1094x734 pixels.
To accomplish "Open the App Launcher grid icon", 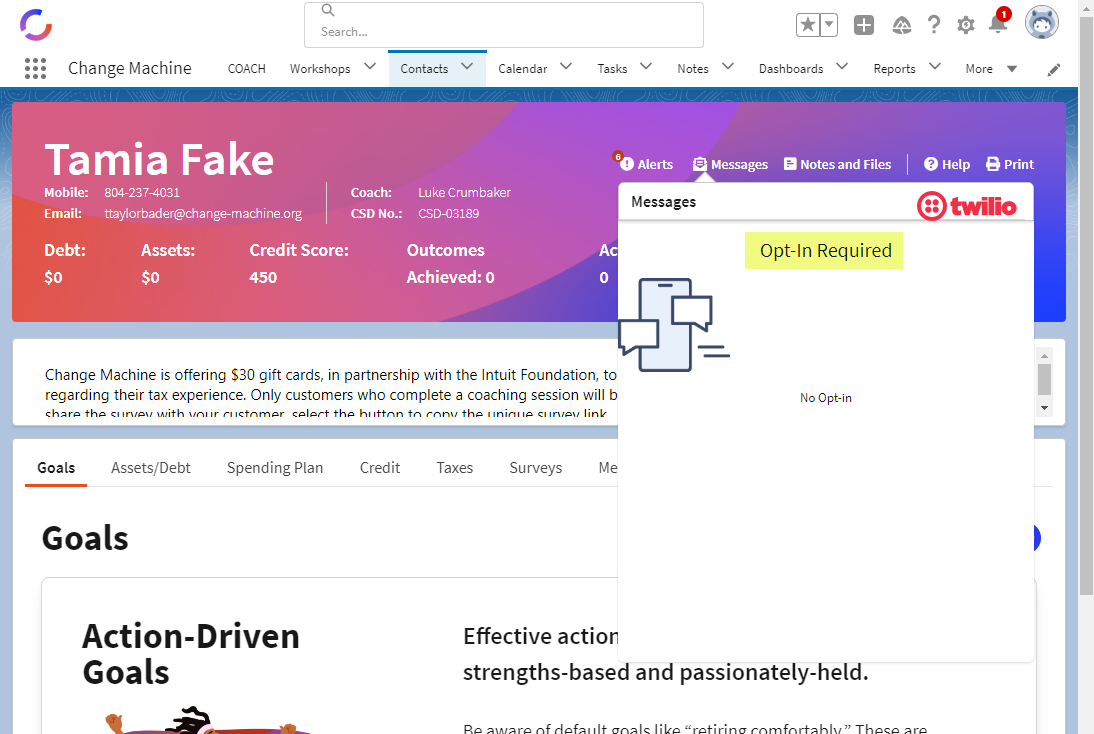I will pos(35,68).
